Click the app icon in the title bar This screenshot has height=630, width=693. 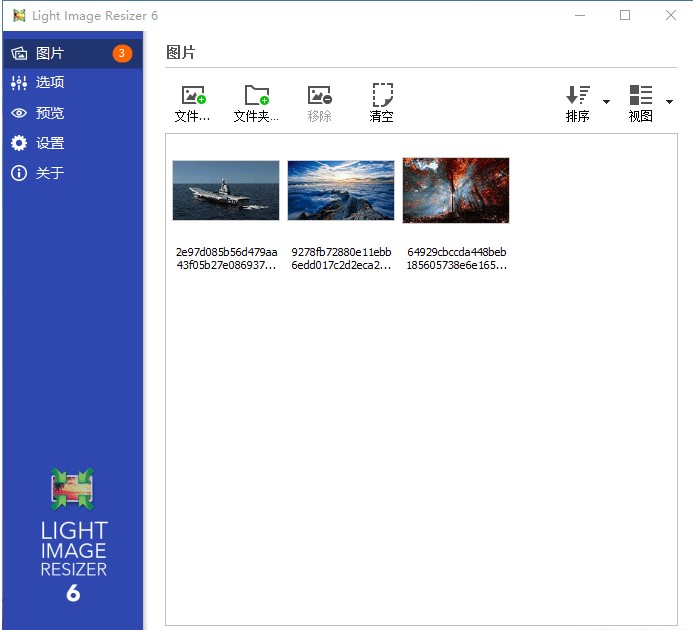(x=19, y=15)
